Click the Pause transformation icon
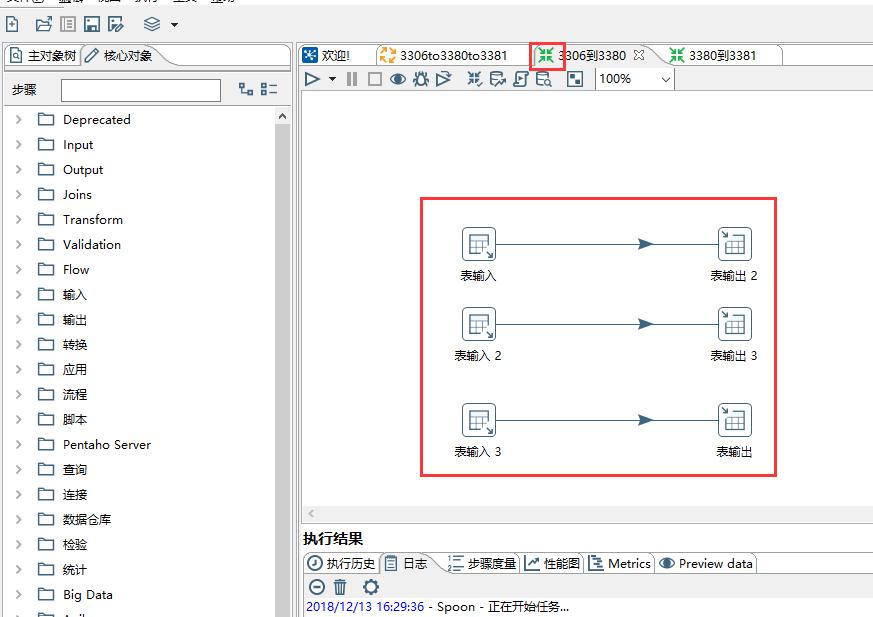Screen dimensions: 873x617 click(x=352, y=79)
